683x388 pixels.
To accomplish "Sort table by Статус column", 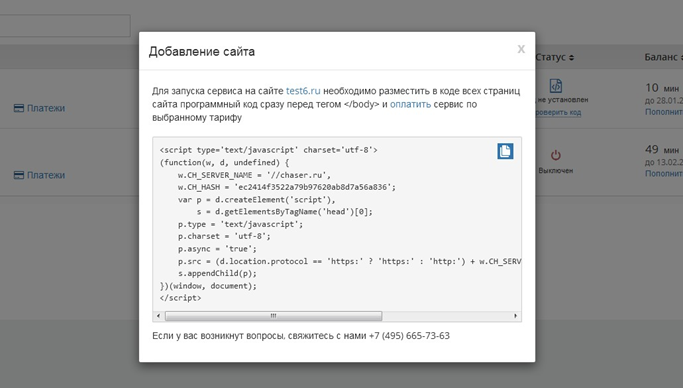I will pyautogui.click(x=555, y=57).
